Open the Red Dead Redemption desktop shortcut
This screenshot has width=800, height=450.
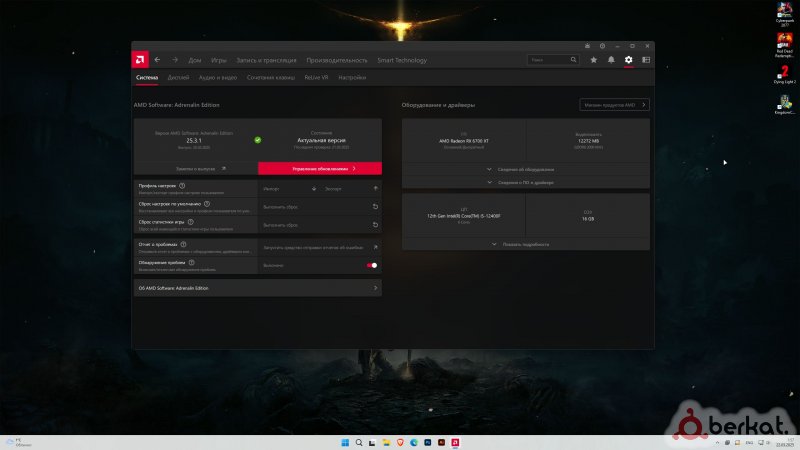pos(785,45)
